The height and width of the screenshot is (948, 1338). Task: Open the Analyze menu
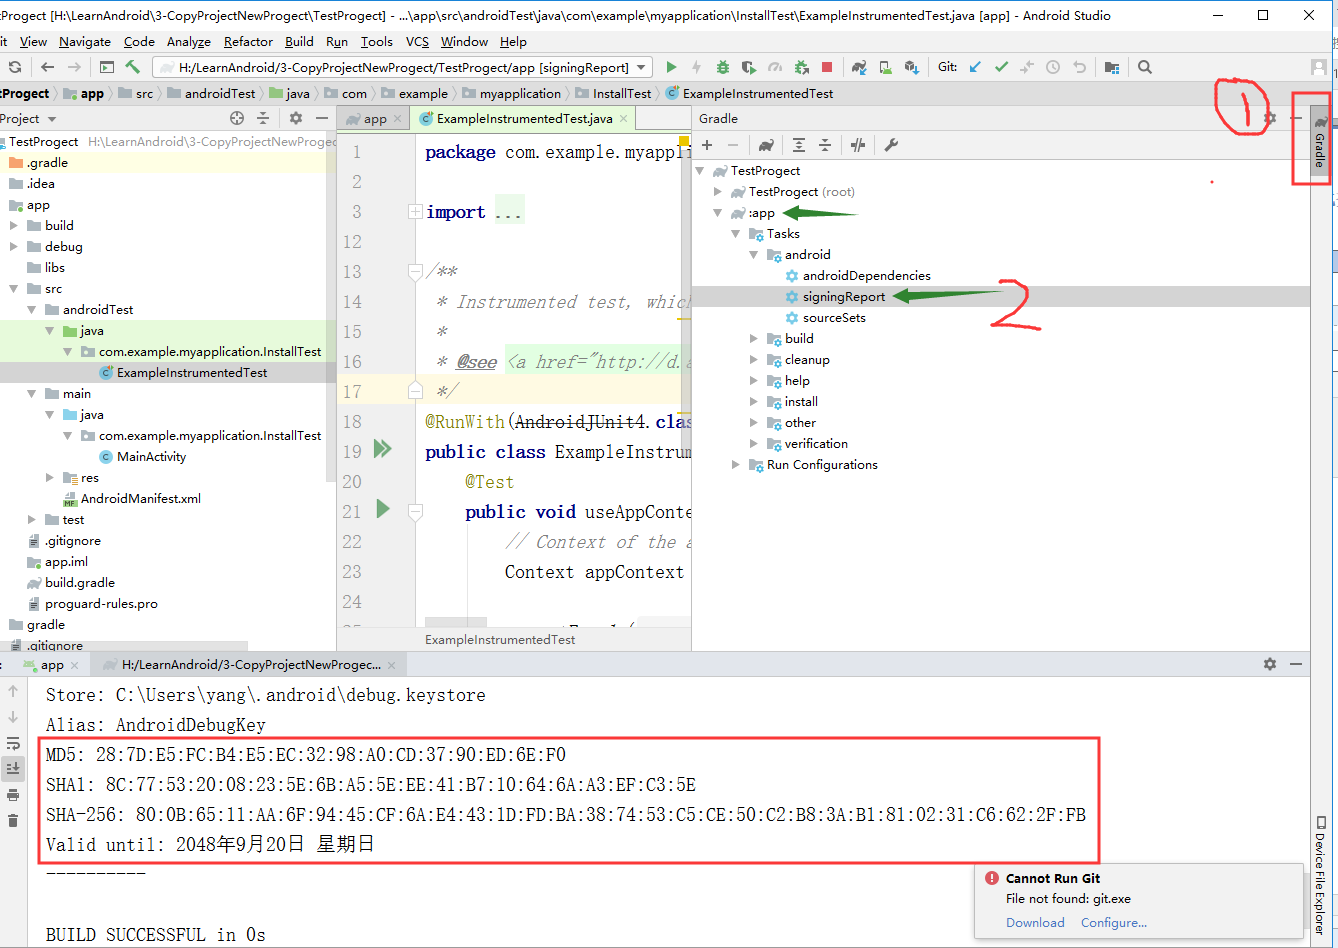[x=189, y=41]
